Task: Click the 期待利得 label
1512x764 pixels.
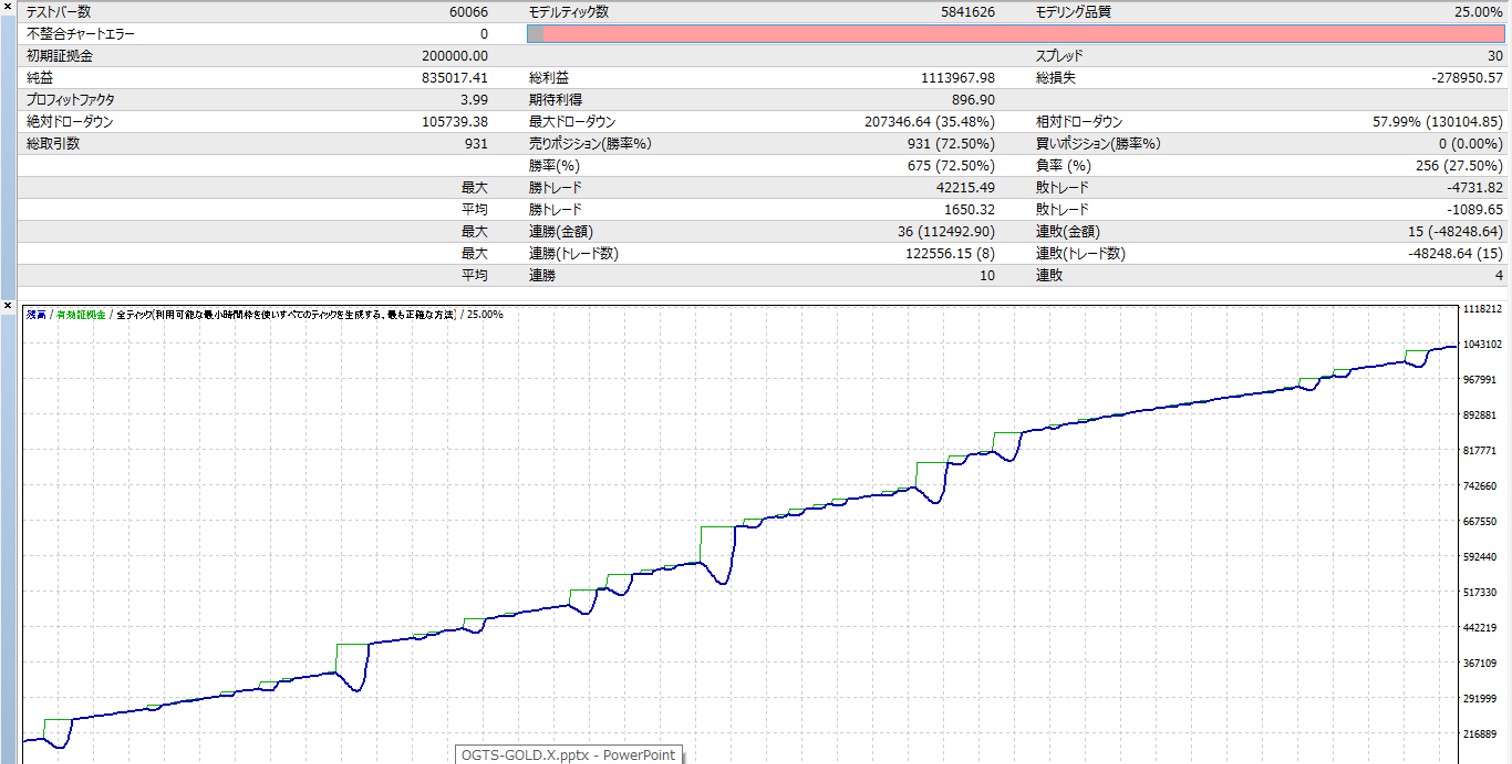Action: click(555, 100)
